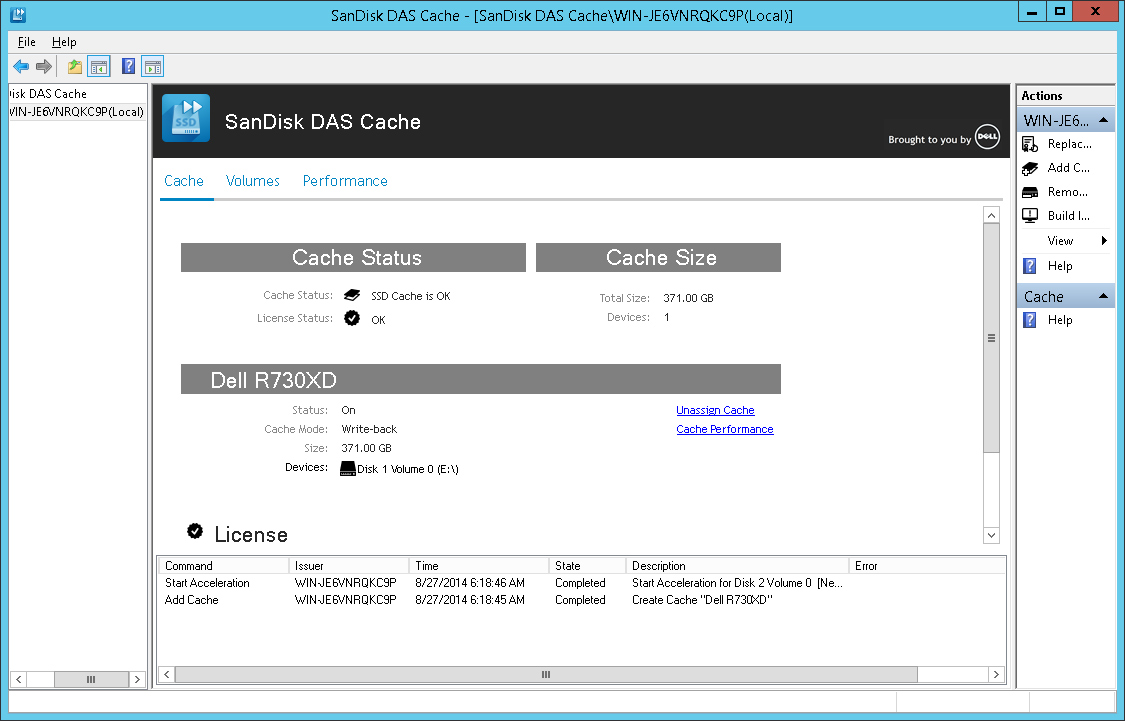Switch to the Performance tab
1125x721 pixels.
pos(345,181)
